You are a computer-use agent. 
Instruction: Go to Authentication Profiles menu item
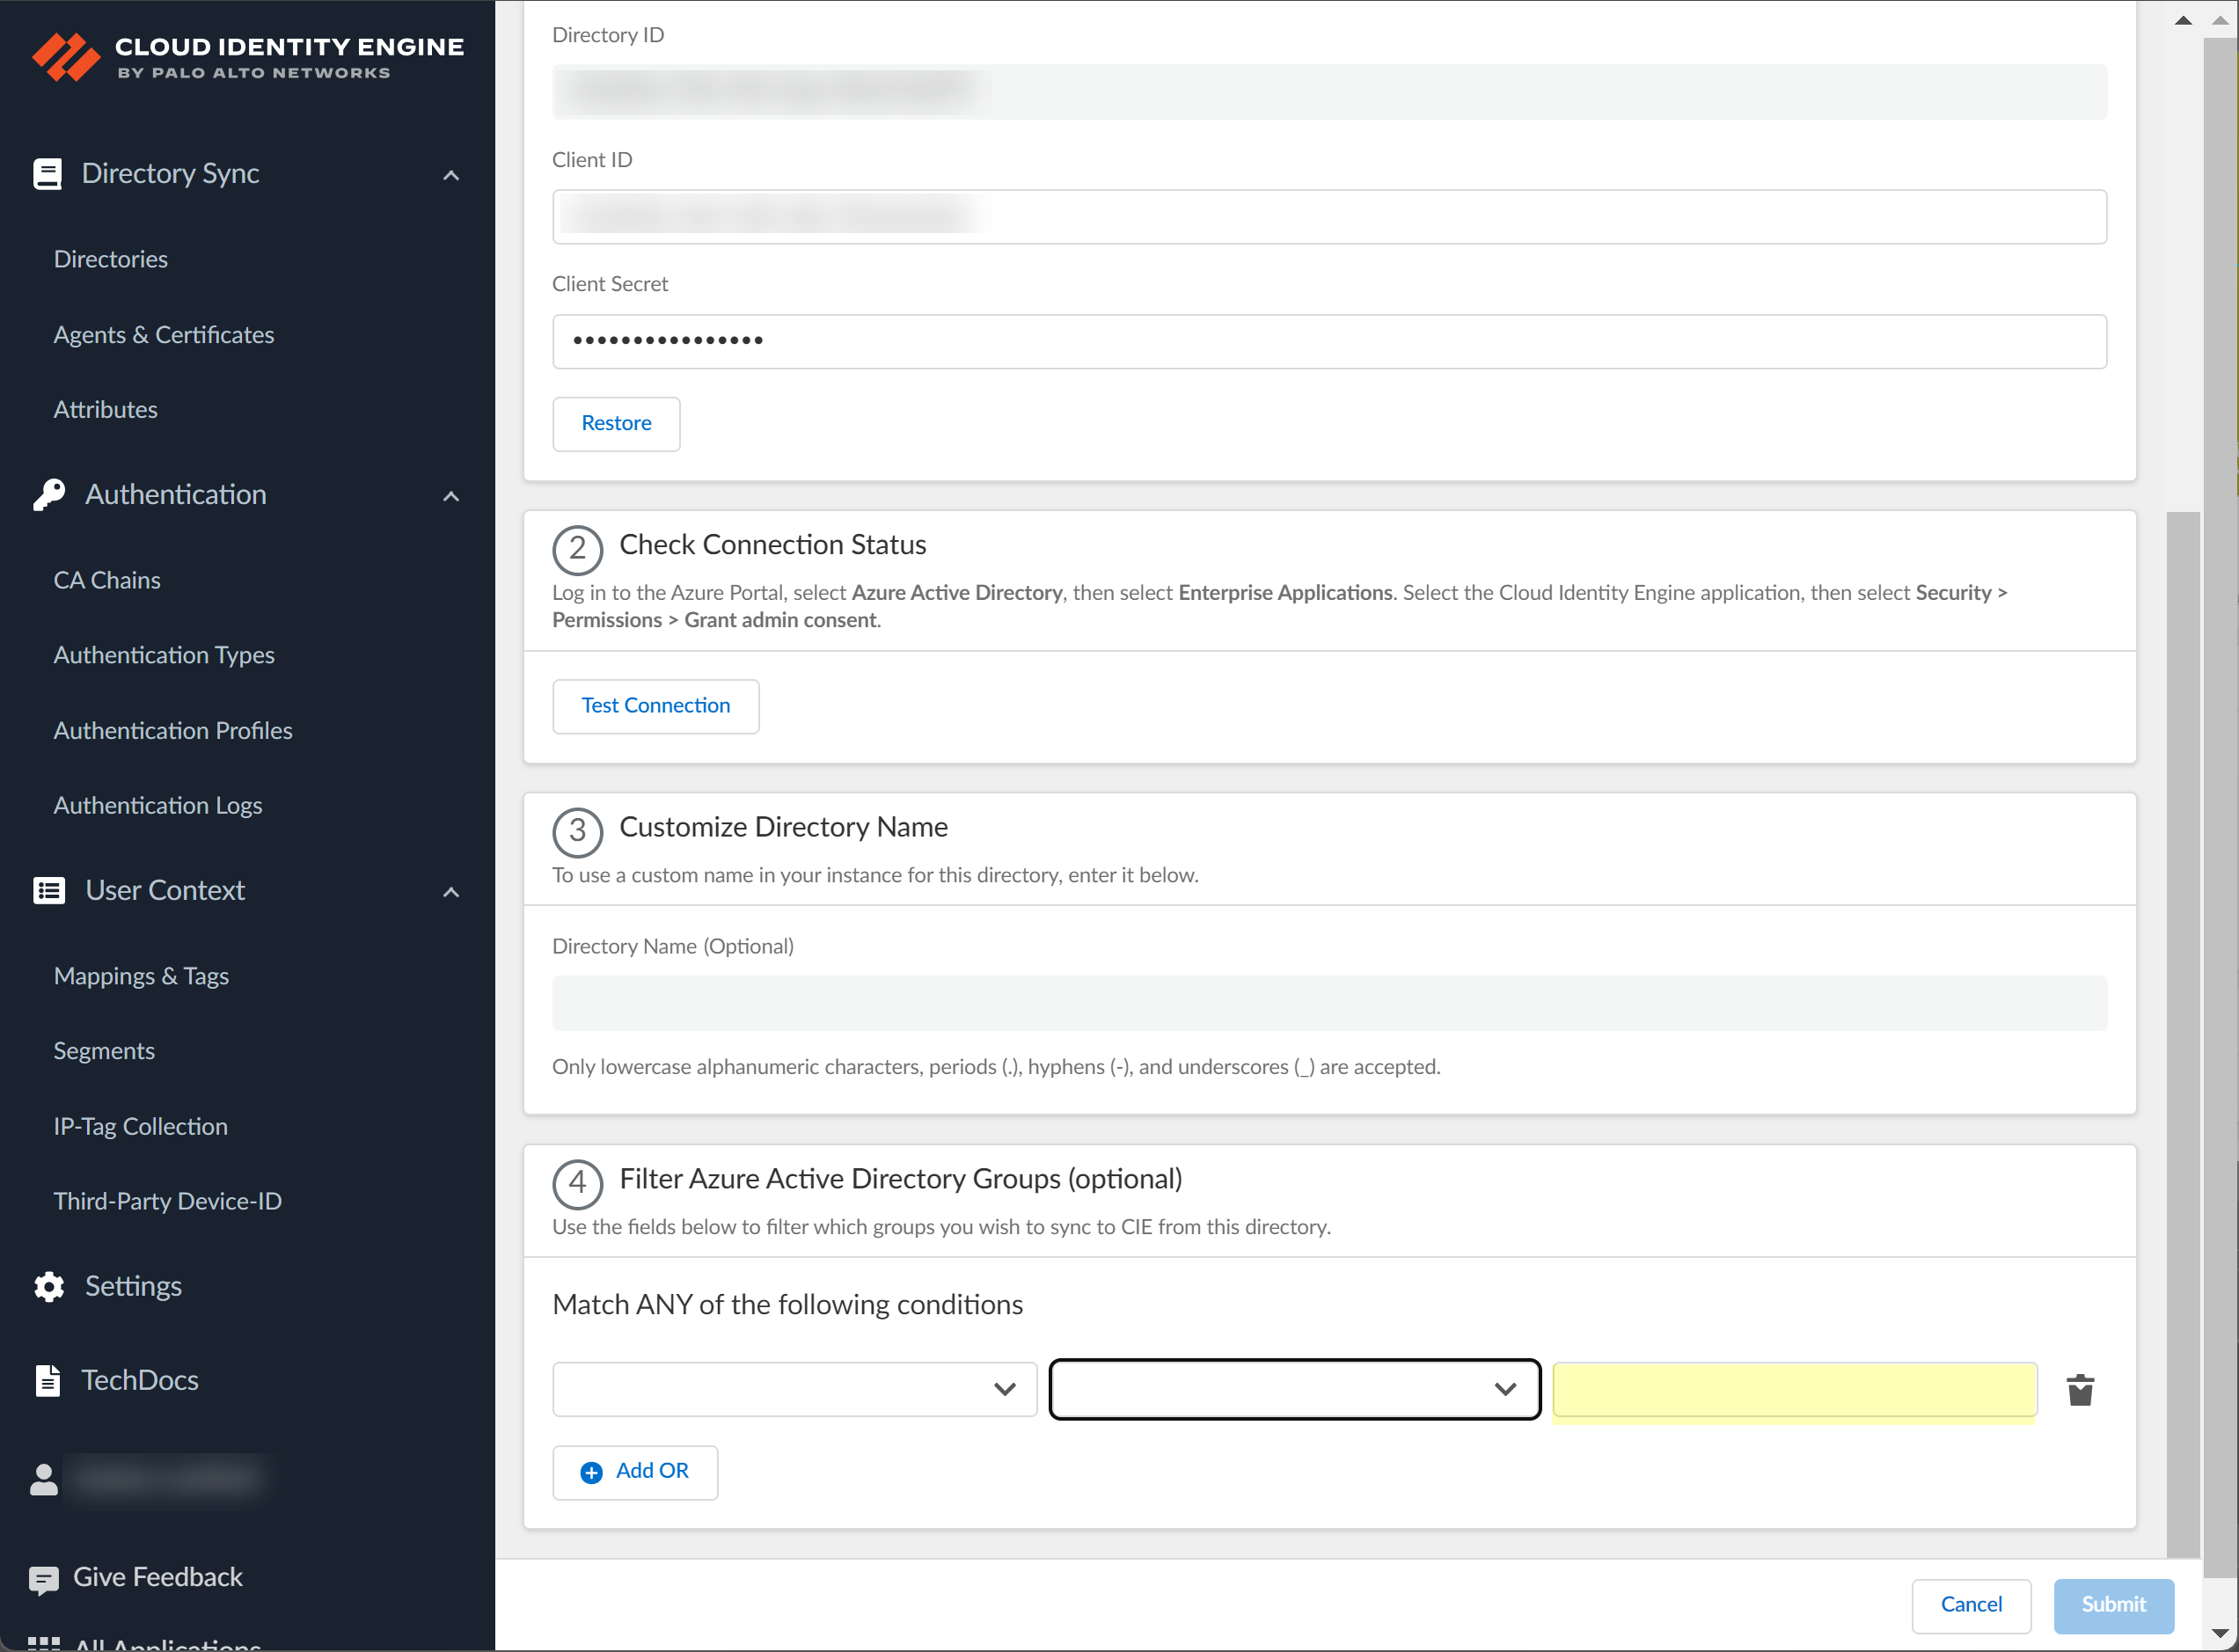click(173, 731)
